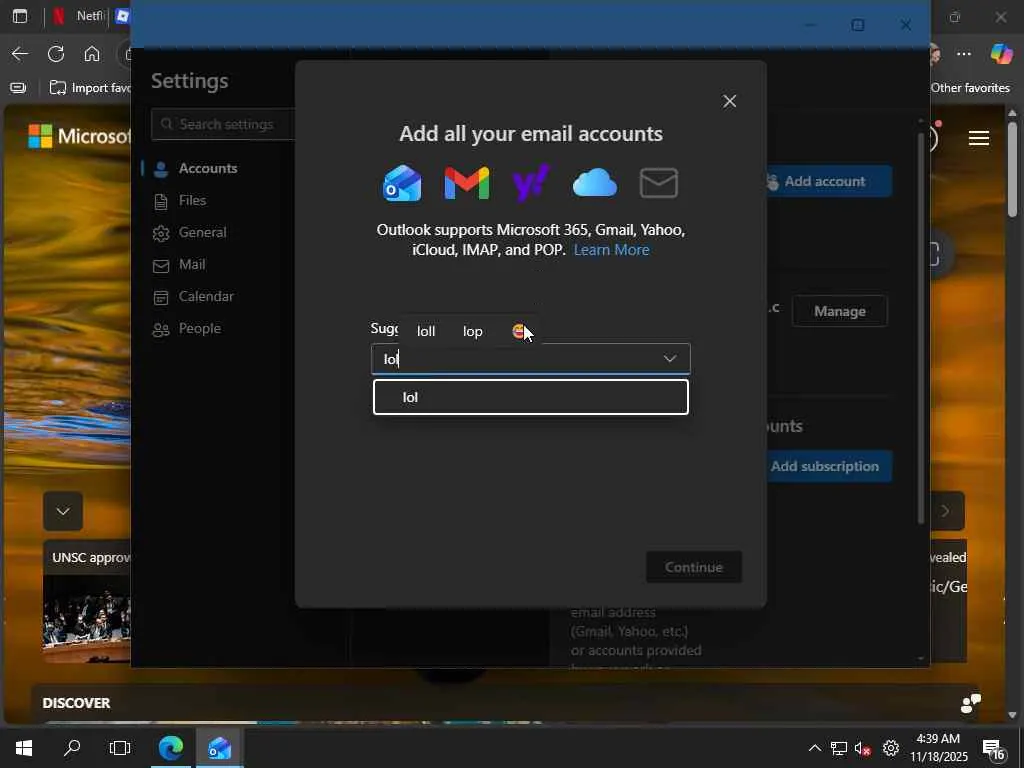Screen dimensions: 1024x768
Task: Open the Copilot icon in Edge
Action: coord(1001,54)
